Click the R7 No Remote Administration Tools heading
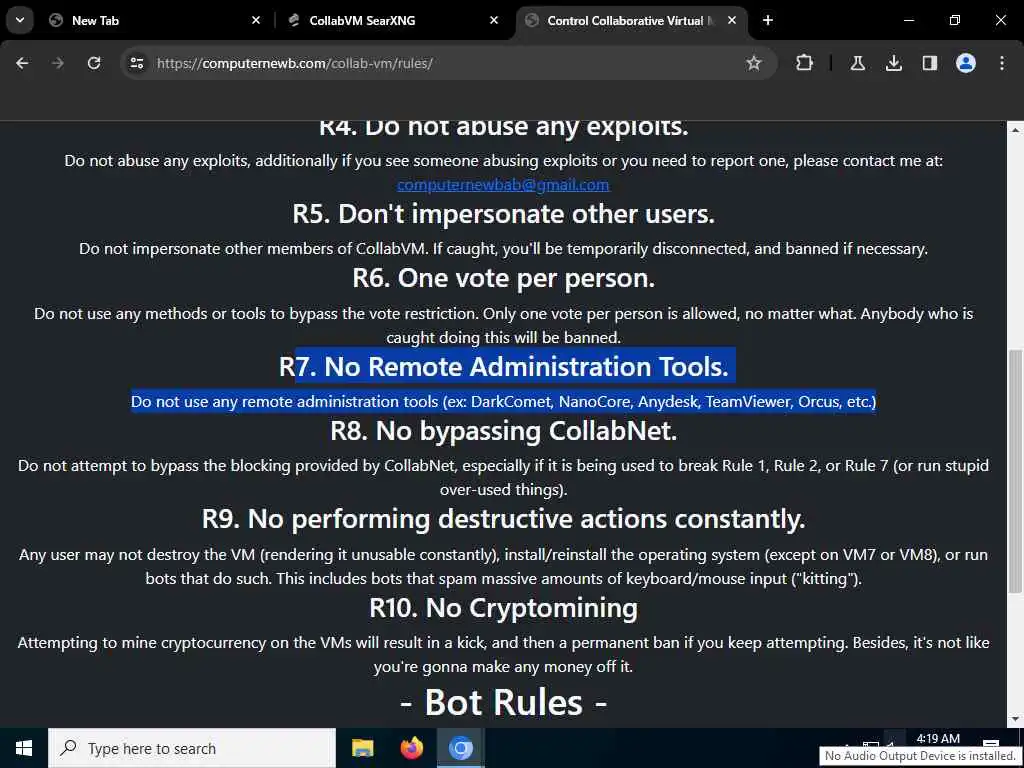Image resolution: width=1024 pixels, height=768 pixels. 504,366
